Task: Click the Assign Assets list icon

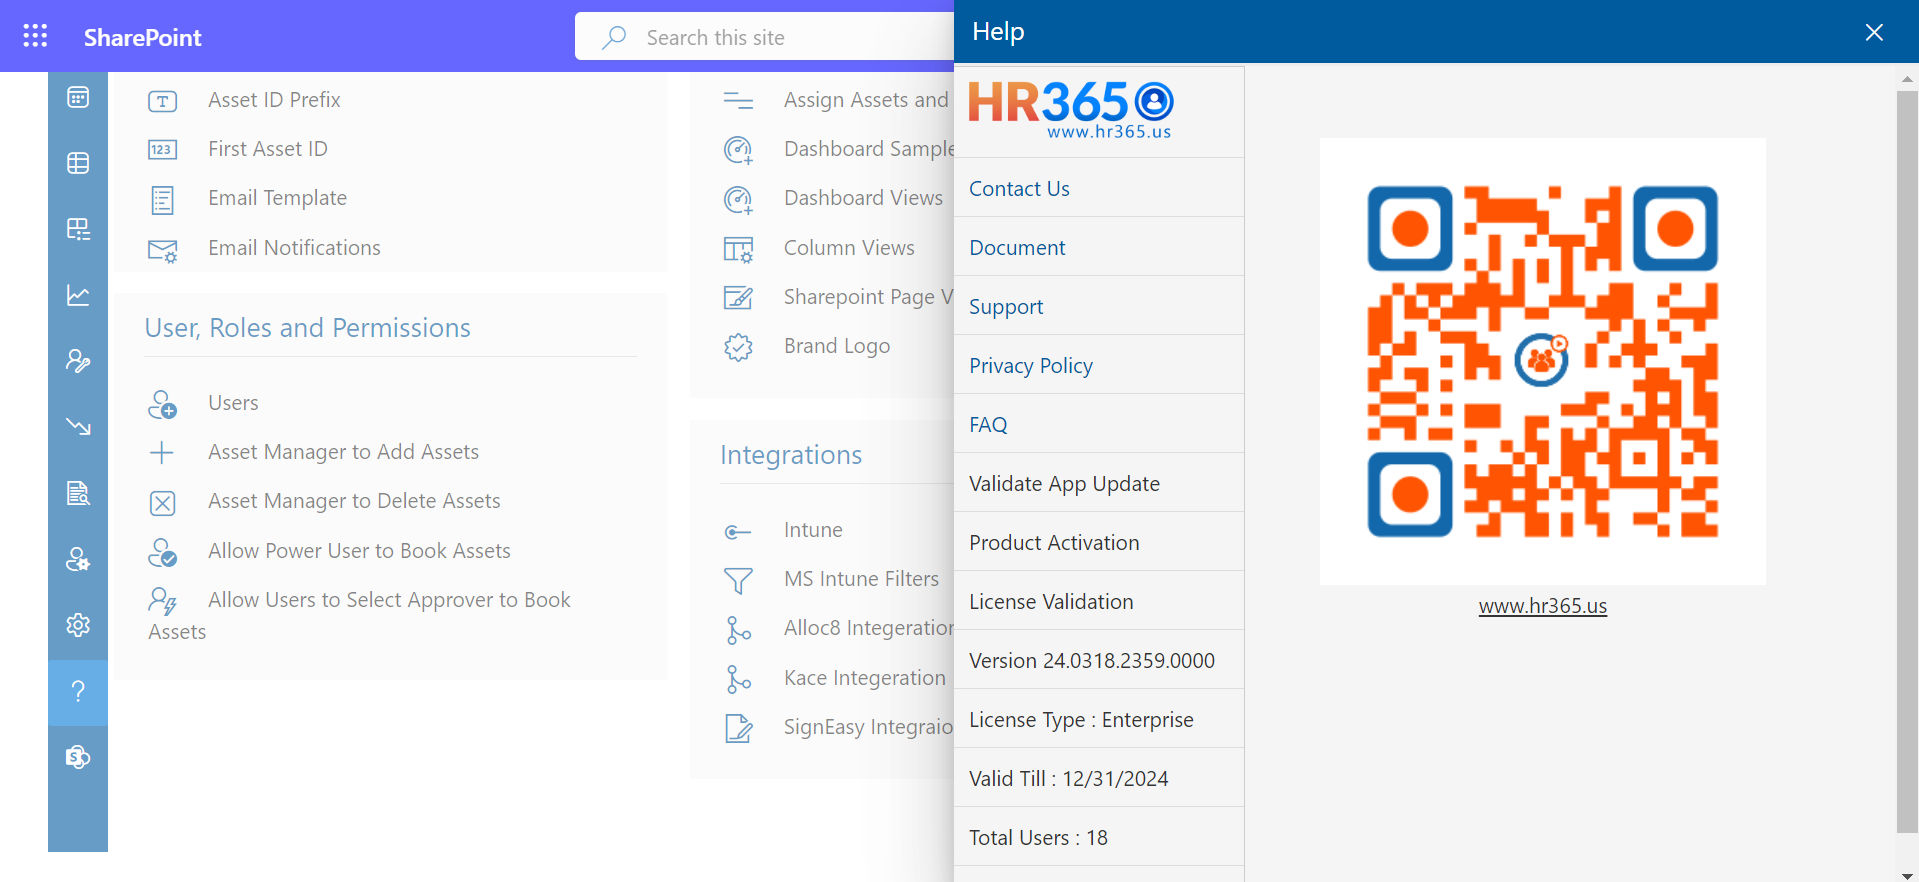Action: click(738, 101)
